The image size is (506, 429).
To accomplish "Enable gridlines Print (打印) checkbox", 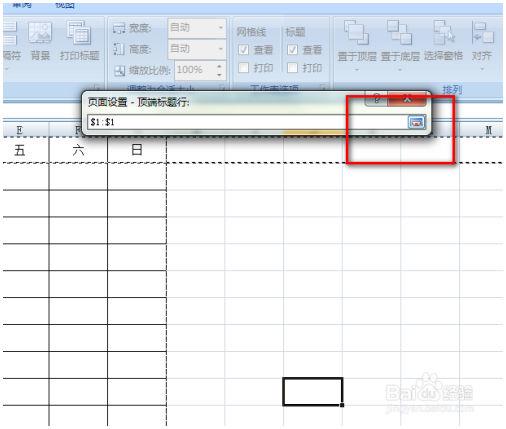I will [243, 68].
